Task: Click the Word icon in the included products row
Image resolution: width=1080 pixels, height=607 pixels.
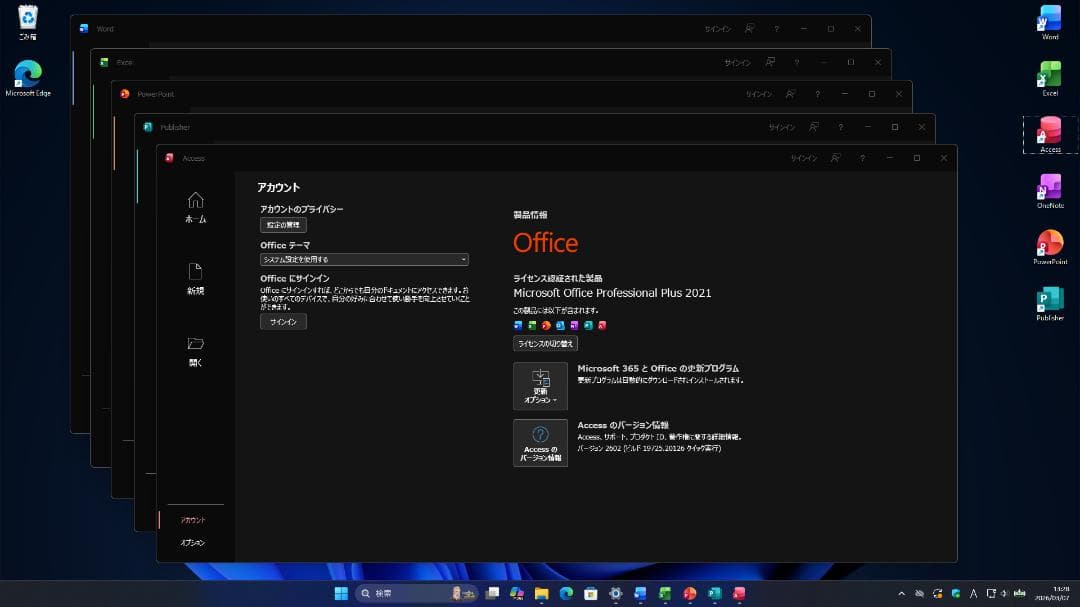Action: pos(519,325)
